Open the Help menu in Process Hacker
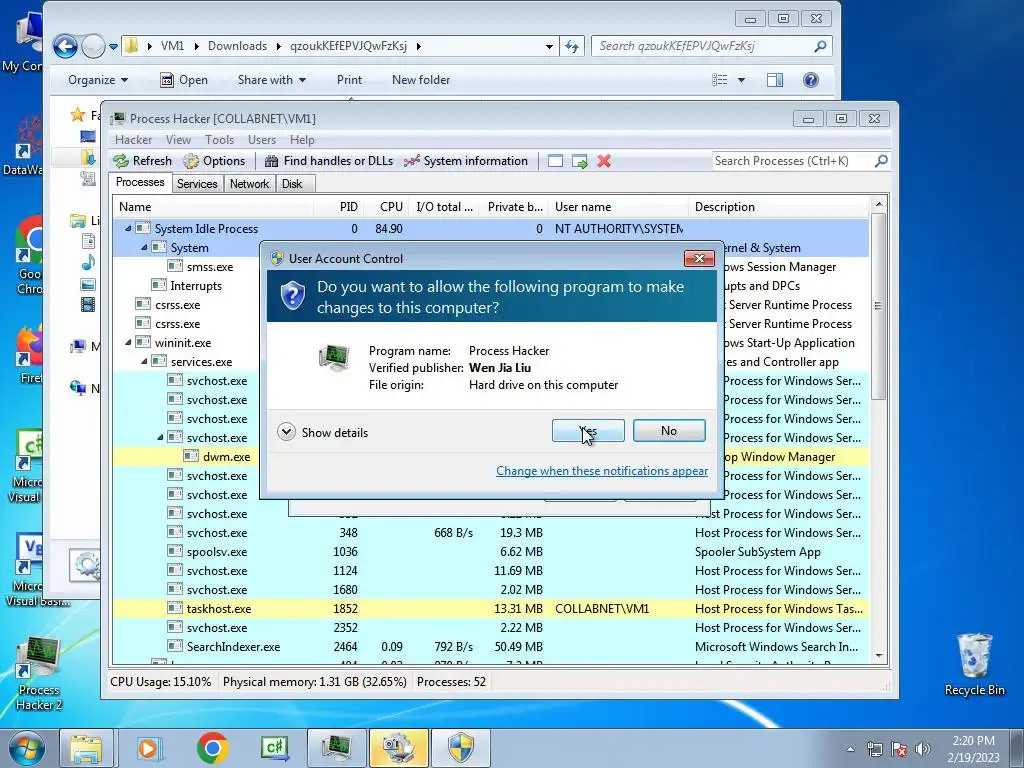 tap(302, 140)
